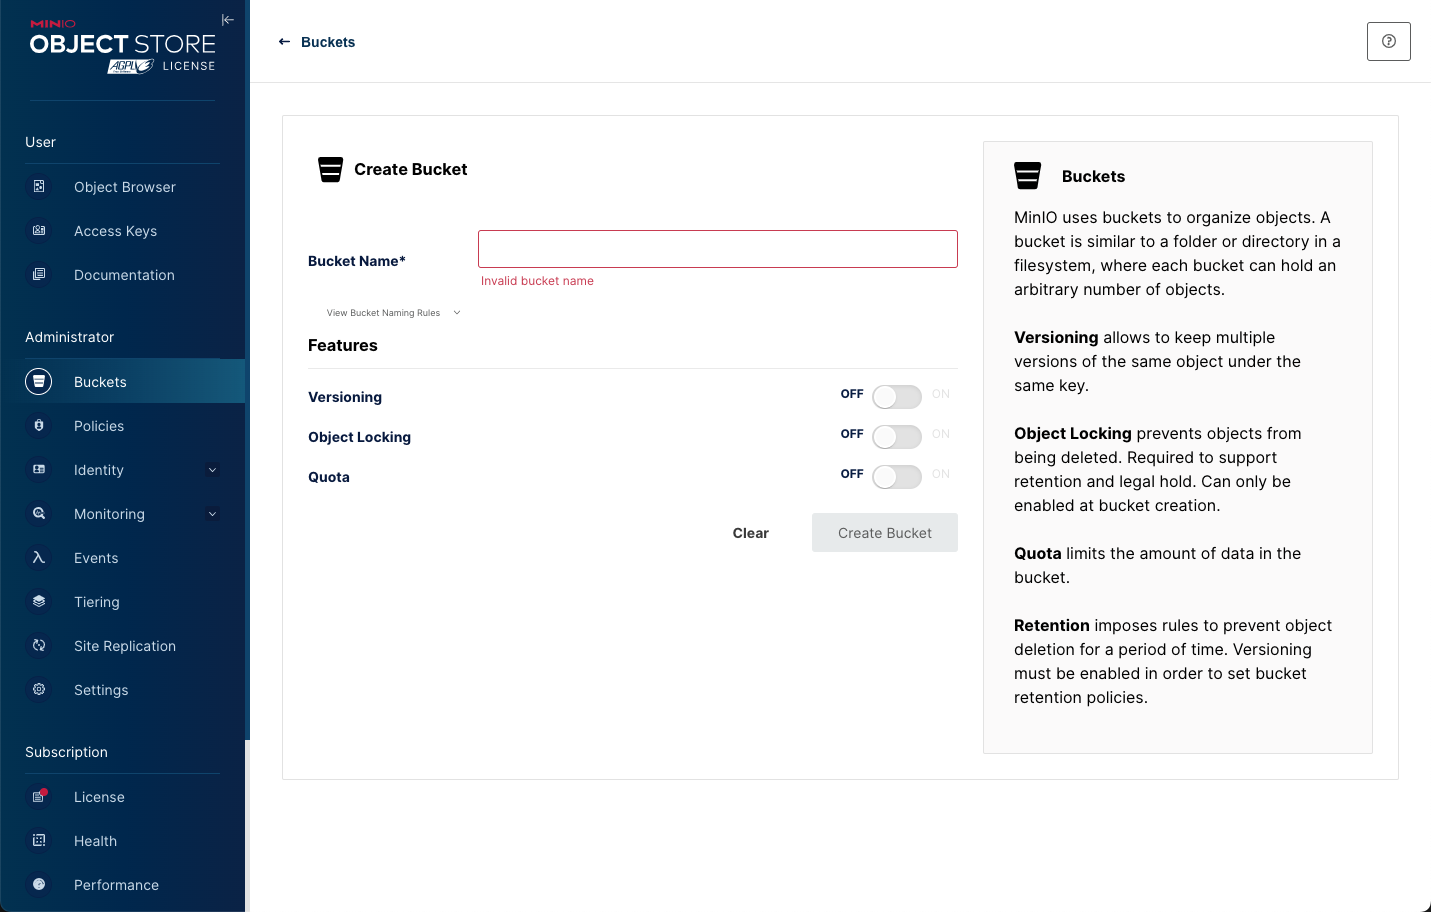The image size is (1431, 912).
Task: Click the Health icon
Action: [39, 840]
